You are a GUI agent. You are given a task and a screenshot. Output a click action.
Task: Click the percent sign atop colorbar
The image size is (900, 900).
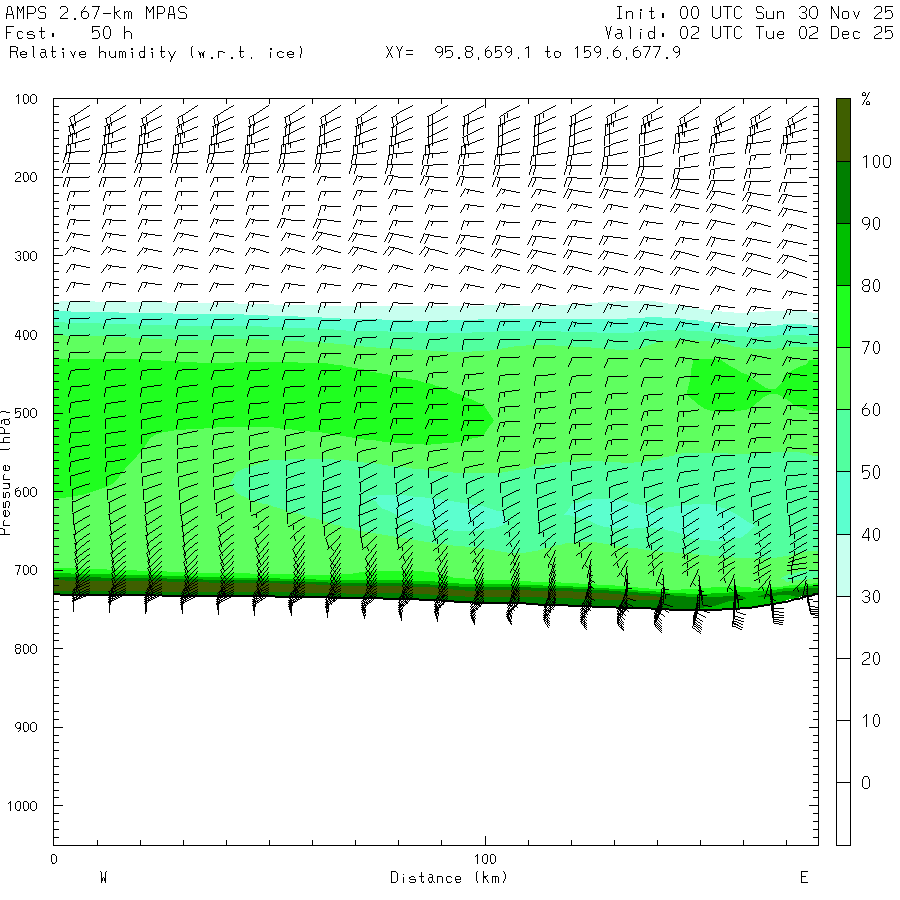pyautogui.click(x=866, y=99)
